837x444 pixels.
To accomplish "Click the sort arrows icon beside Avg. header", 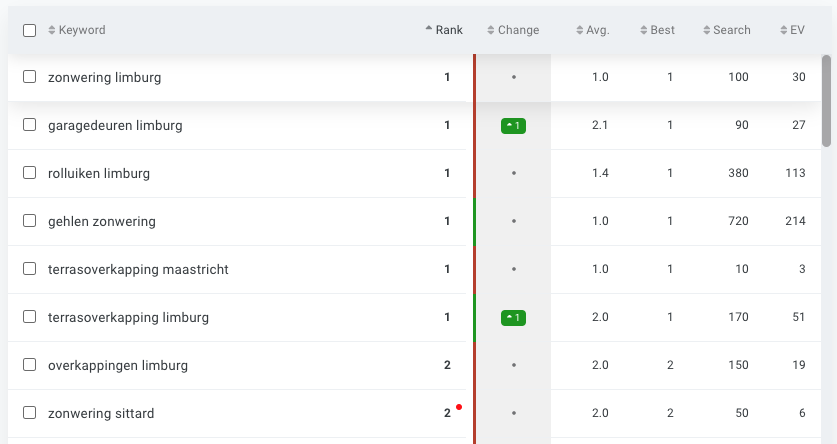I will click(x=580, y=30).
